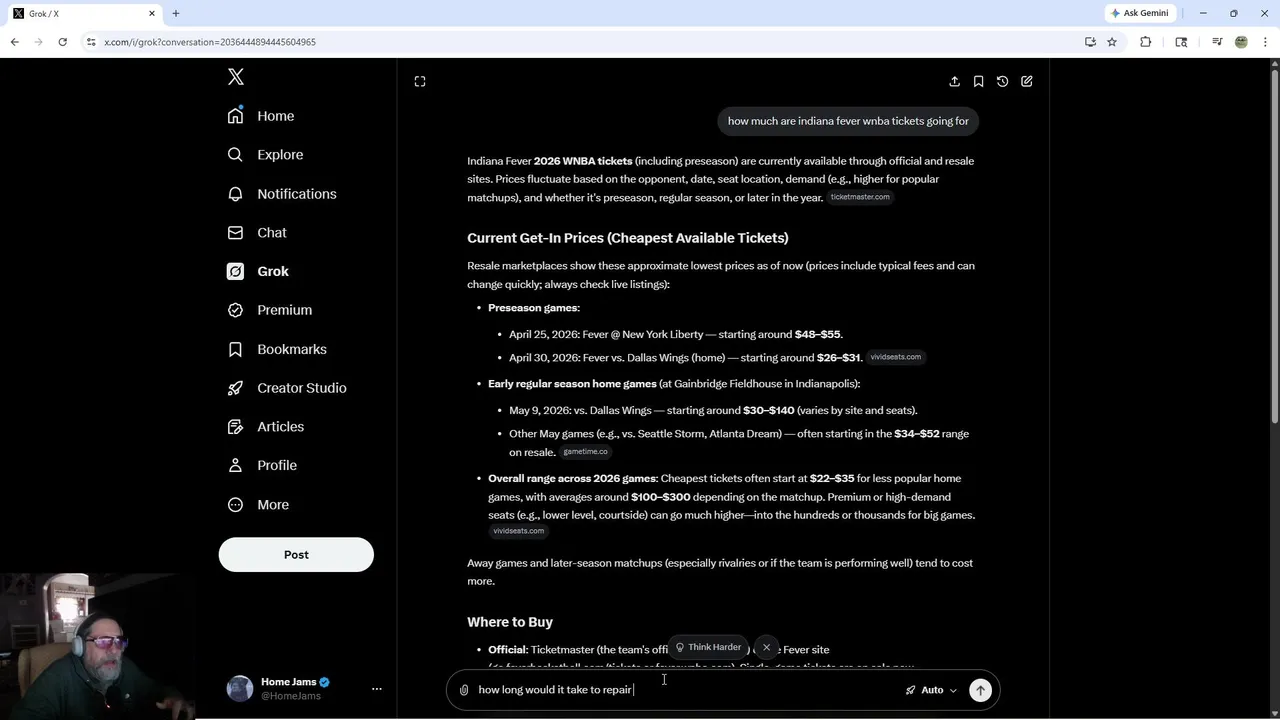Click the Explore magnifier icon
1280x720 pixels.
(x=235, y=155)
